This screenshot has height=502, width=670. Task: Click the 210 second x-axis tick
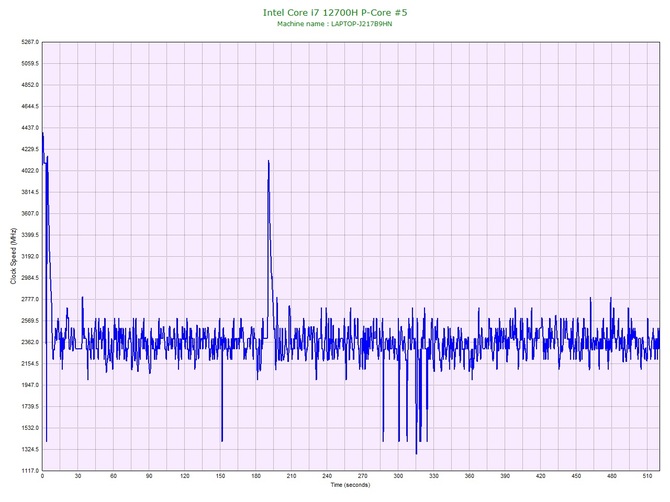(x=291, y=476)
